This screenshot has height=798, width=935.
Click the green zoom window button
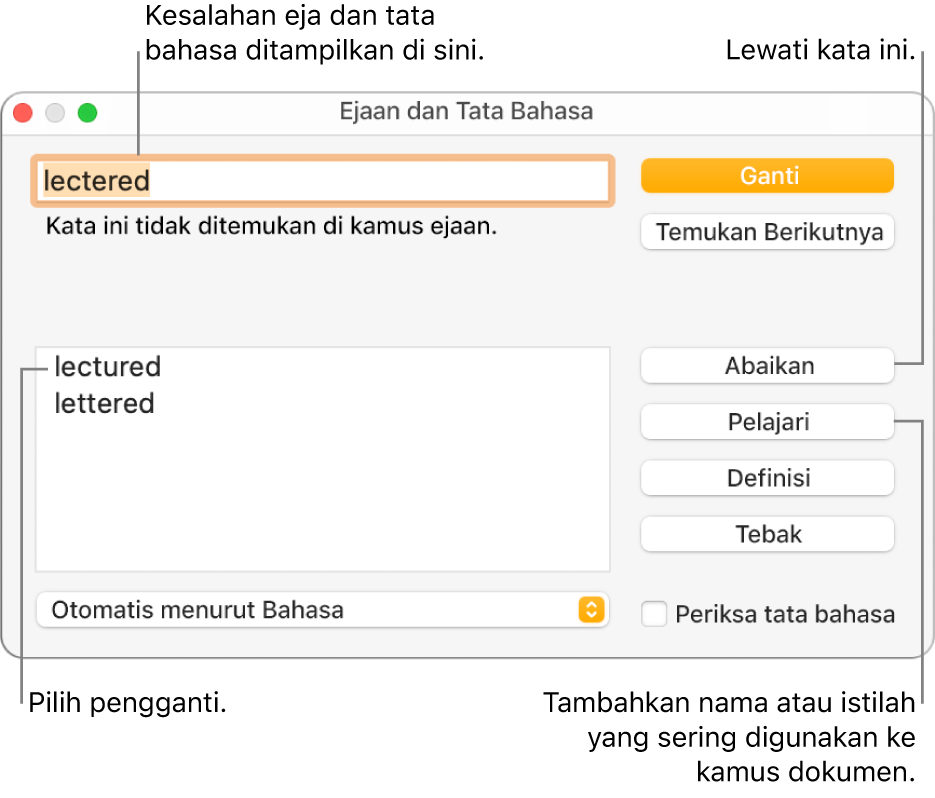[x=88, y=113]
